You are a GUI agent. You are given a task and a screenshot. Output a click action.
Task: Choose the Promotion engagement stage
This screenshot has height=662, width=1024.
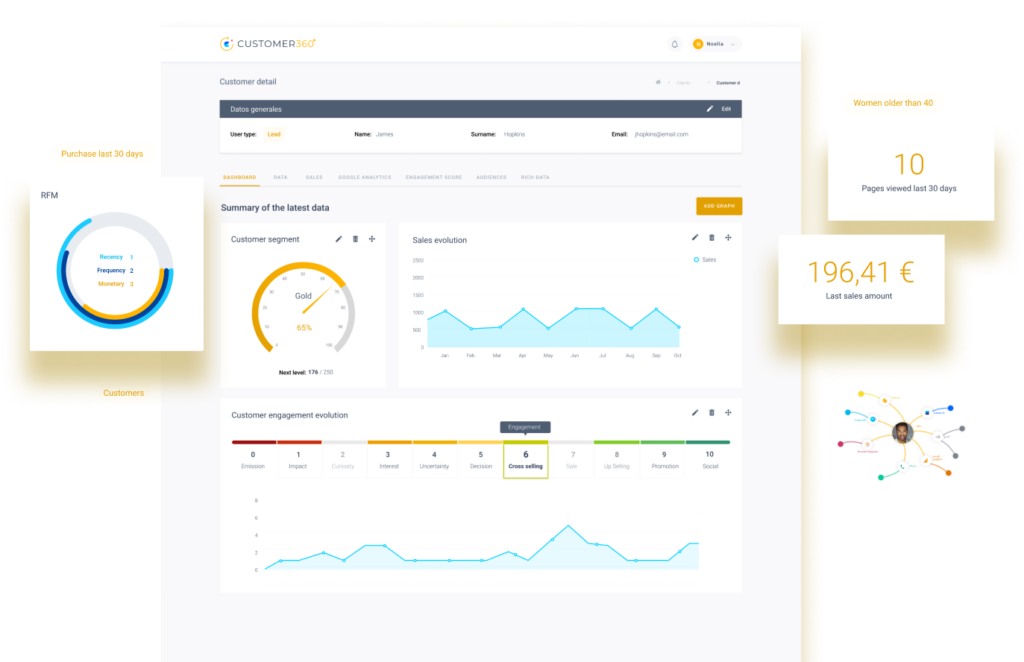click(x=664, y=460)
